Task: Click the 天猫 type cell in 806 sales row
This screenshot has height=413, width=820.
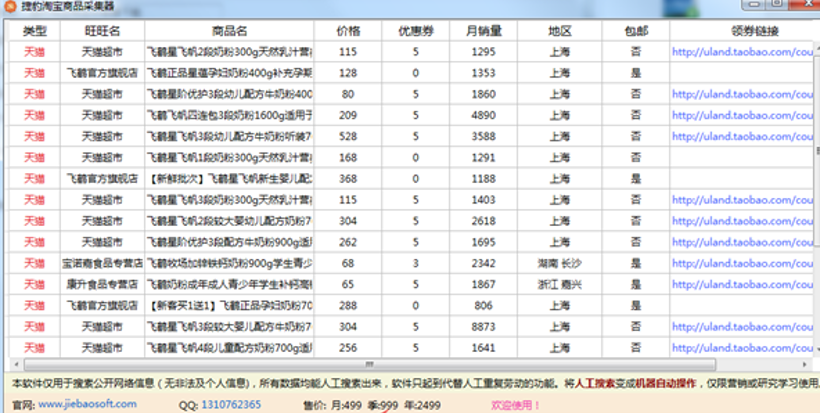Action: 35,305
